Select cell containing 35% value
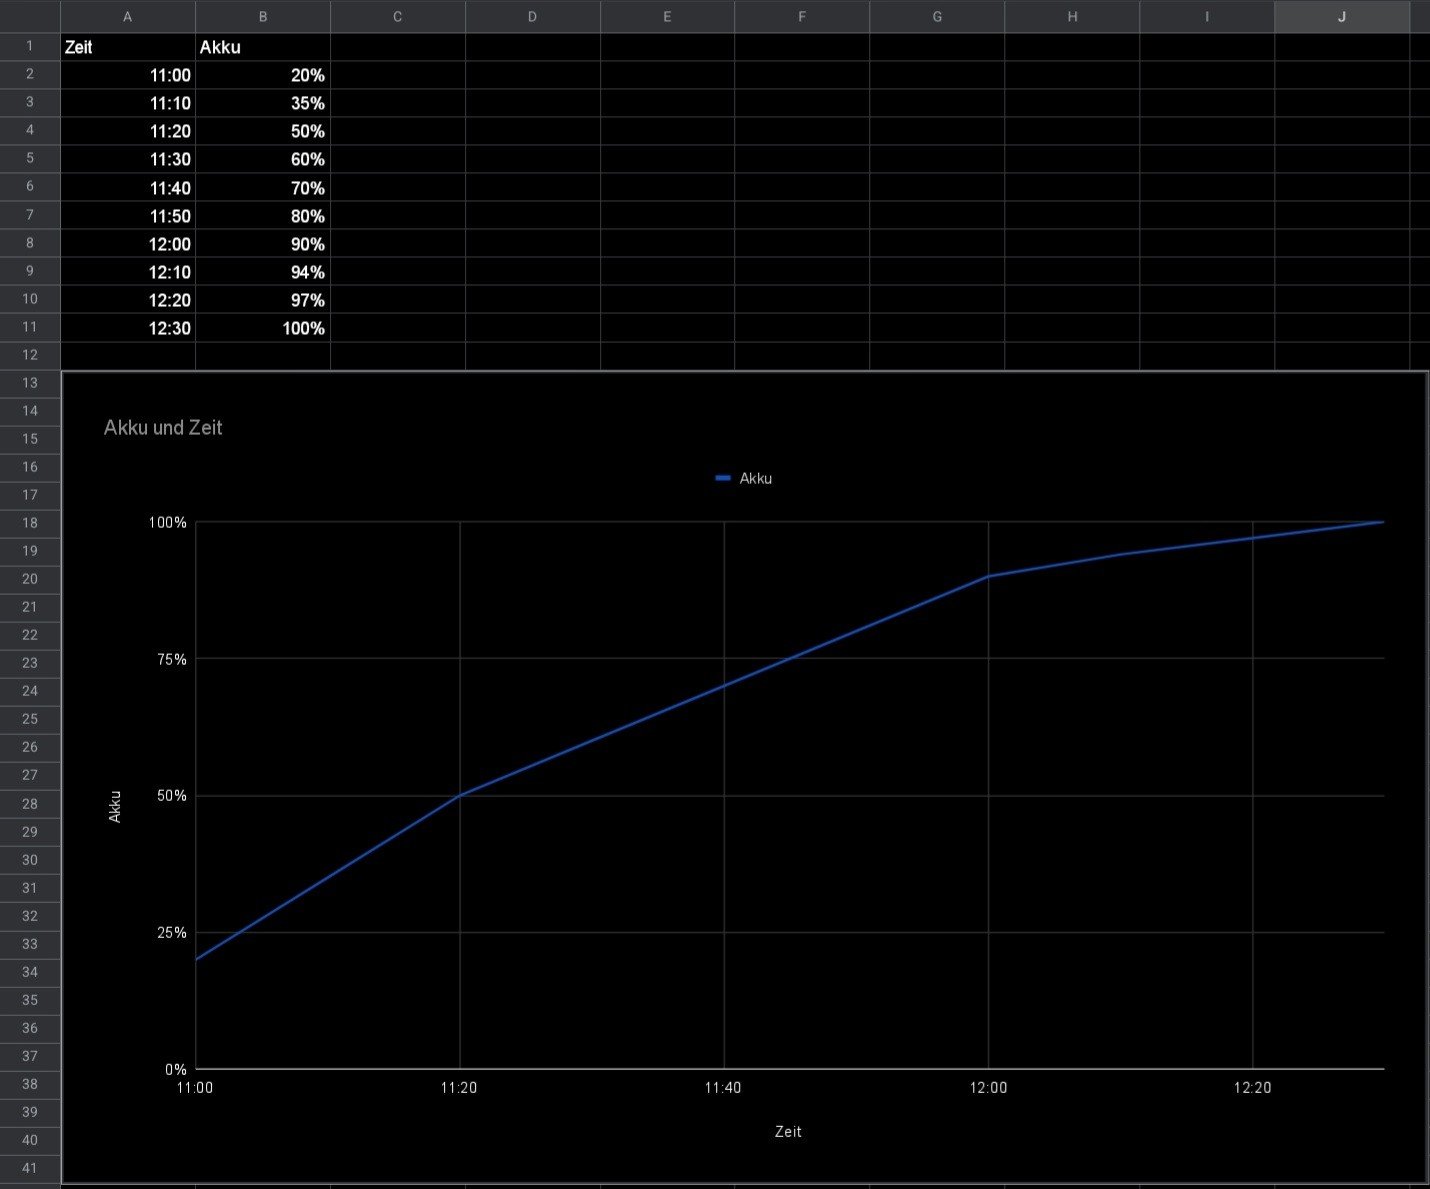This screenshot has height=1189, width=1430. 263,103
